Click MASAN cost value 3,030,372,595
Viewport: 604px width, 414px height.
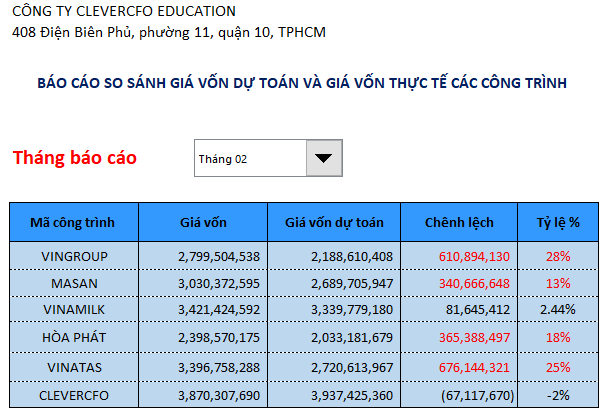218,283
